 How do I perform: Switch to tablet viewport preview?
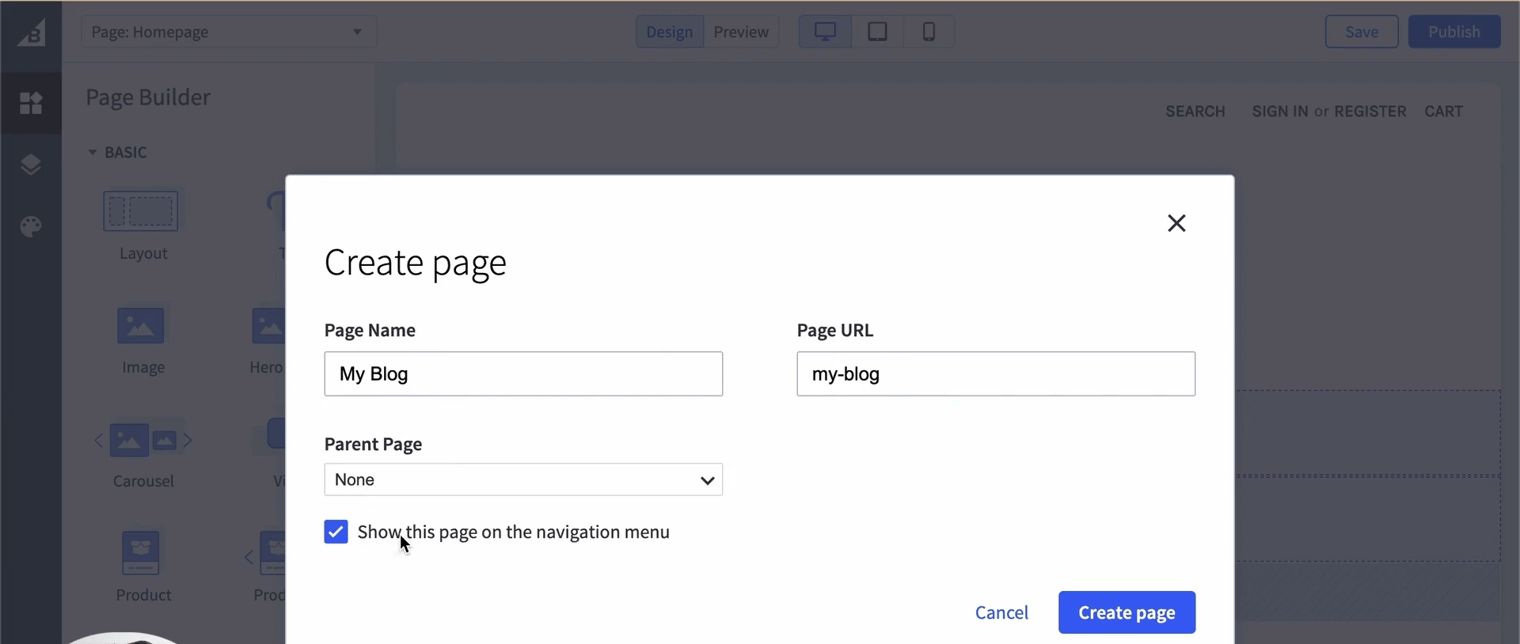coord(877,31)
